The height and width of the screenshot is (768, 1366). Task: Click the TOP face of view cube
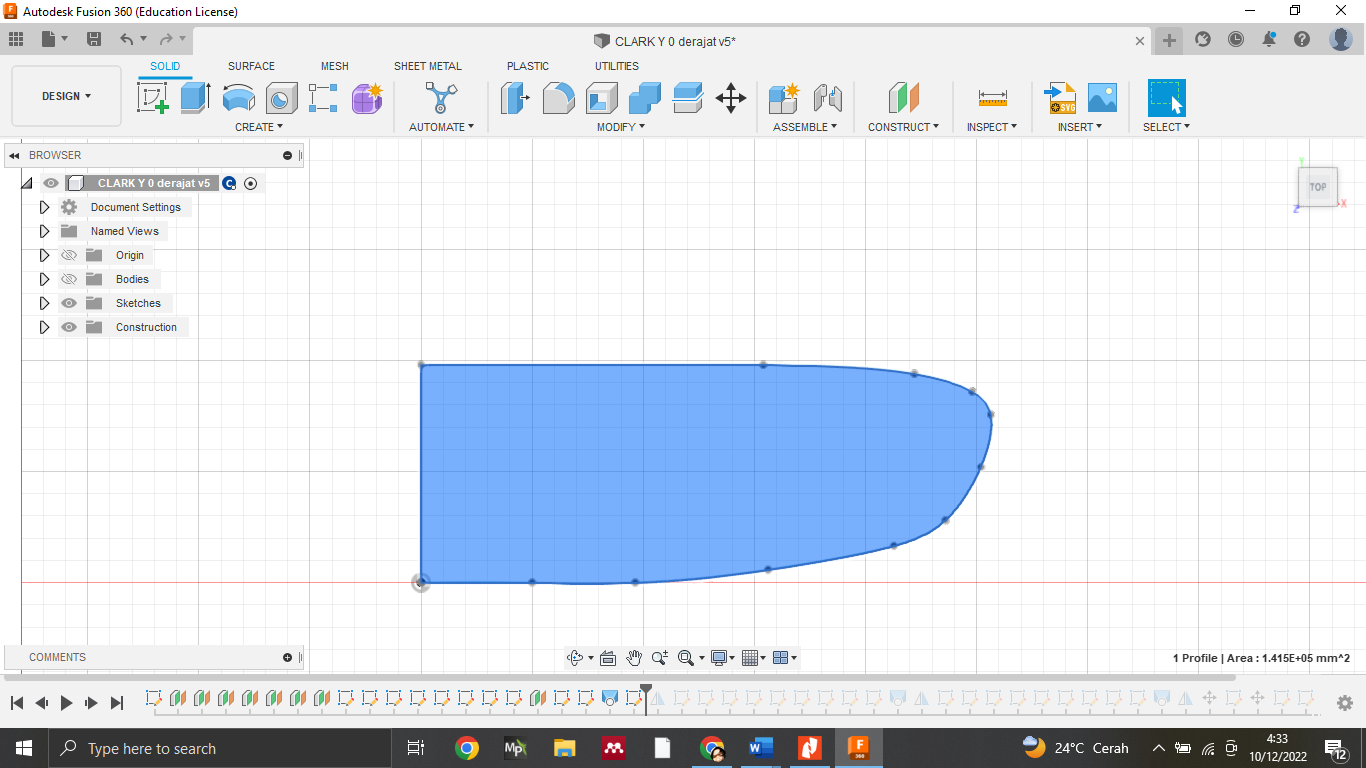[1318, 187]
